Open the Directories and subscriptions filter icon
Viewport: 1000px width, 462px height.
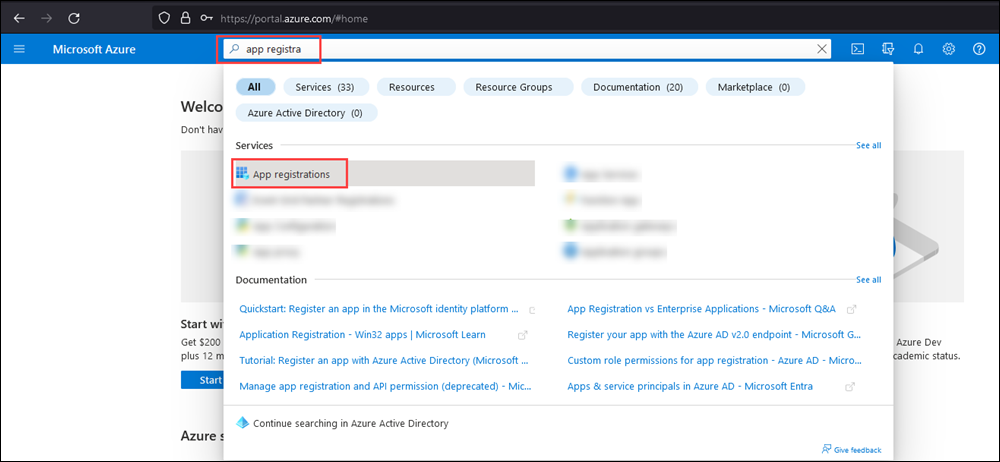point(887,49)
